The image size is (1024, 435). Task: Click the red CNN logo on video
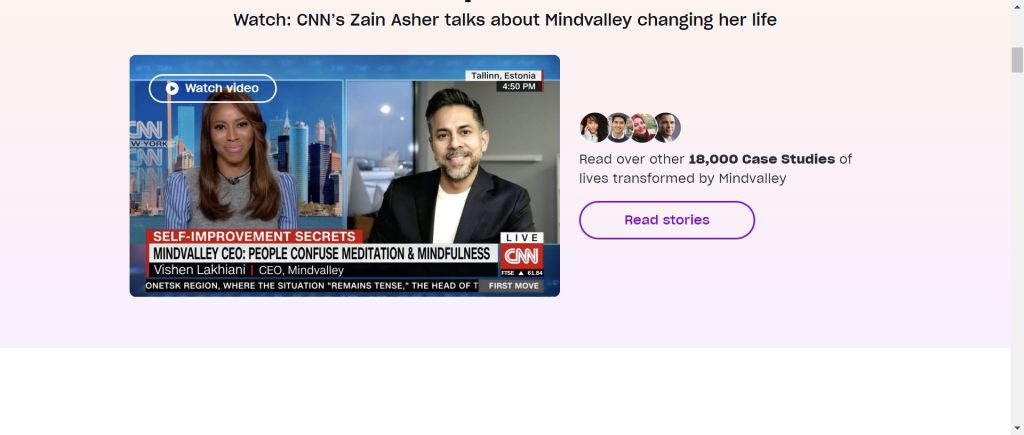[x=522, y=256]
